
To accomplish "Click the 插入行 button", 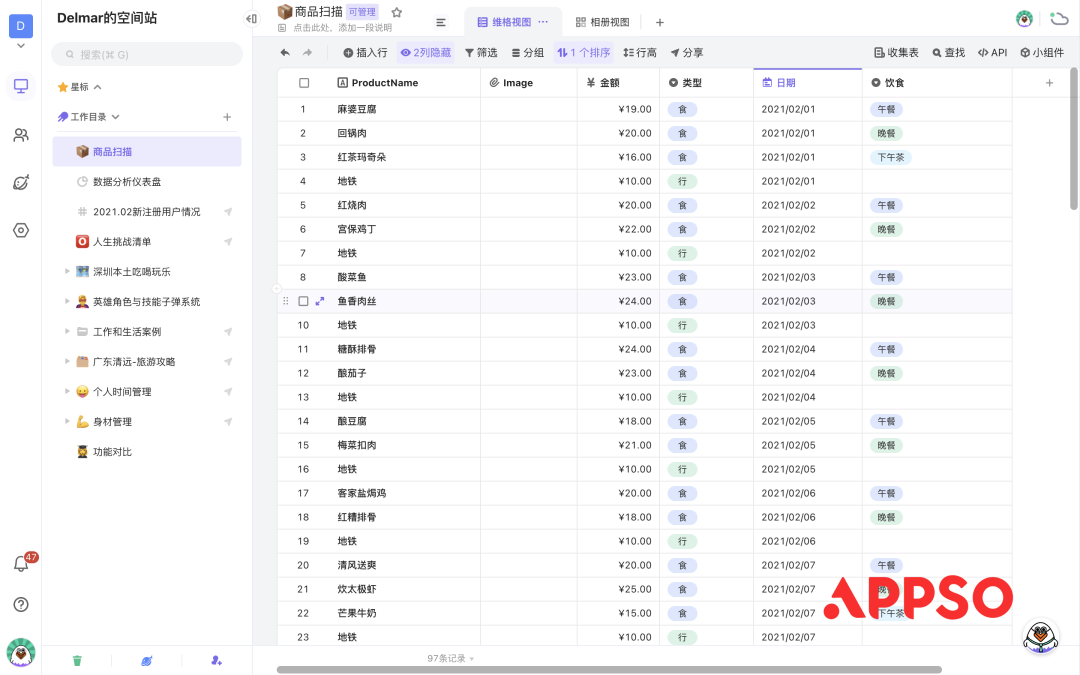I will 365,52.
